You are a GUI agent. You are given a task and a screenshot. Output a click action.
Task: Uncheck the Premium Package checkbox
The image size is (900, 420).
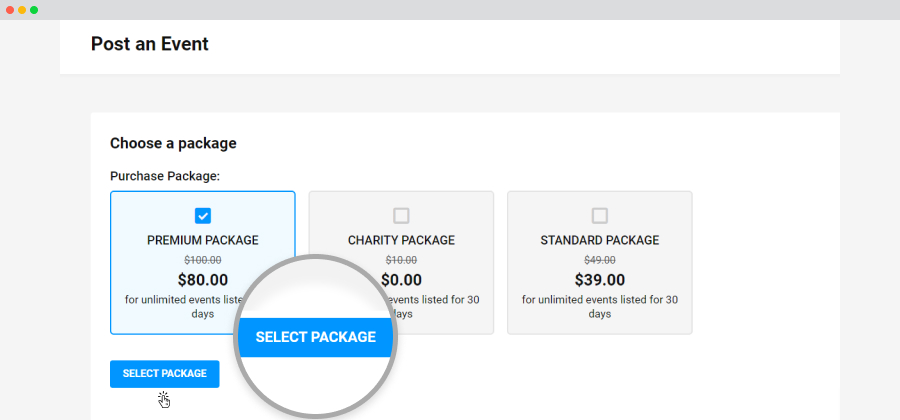click(x=203, y=216)
